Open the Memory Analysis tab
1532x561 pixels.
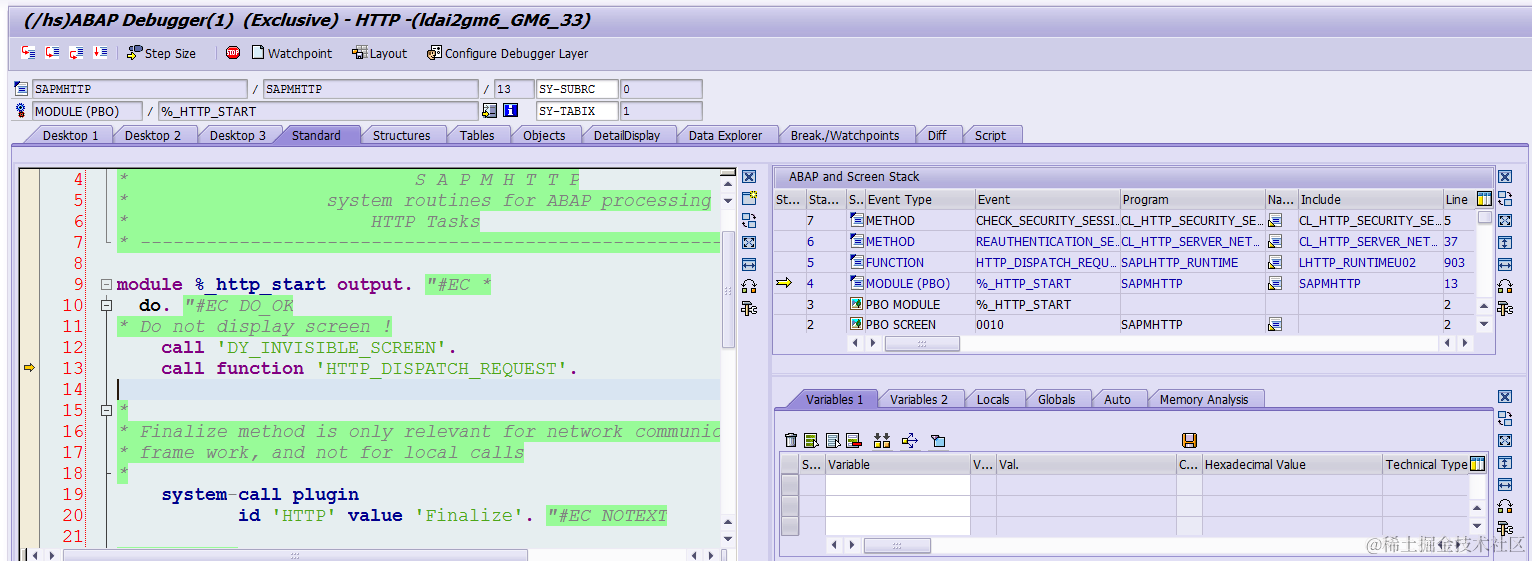(x=1204, y=399)
